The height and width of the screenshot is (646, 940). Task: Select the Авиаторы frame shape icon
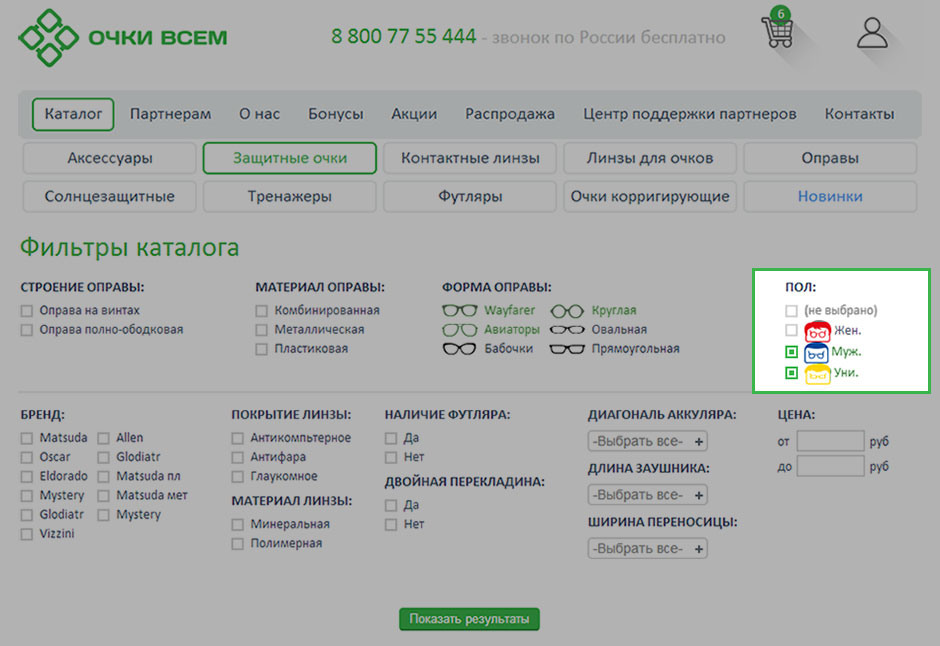click(x=460, y=329)
